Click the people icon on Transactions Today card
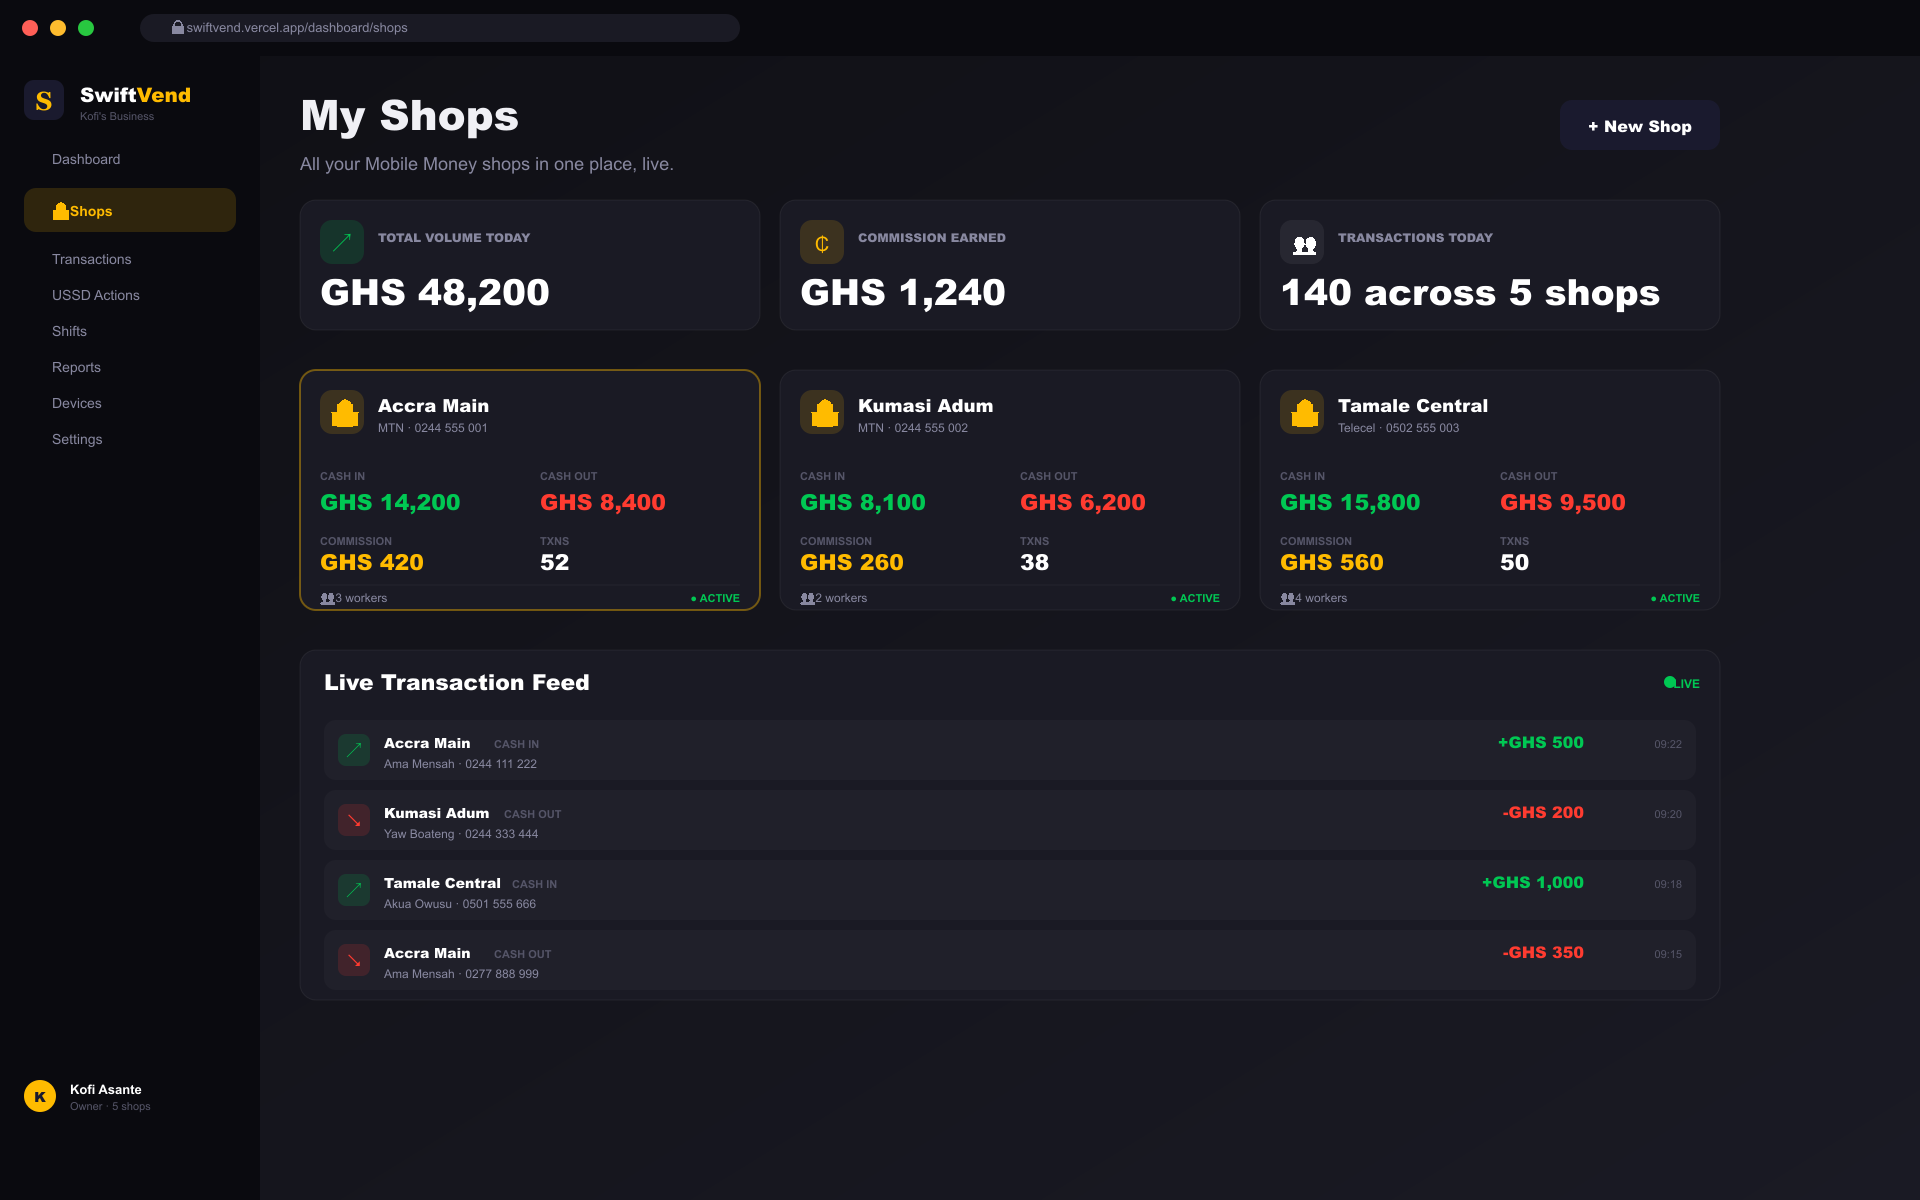The image size is (1920, 1200). click(1301, 241)
